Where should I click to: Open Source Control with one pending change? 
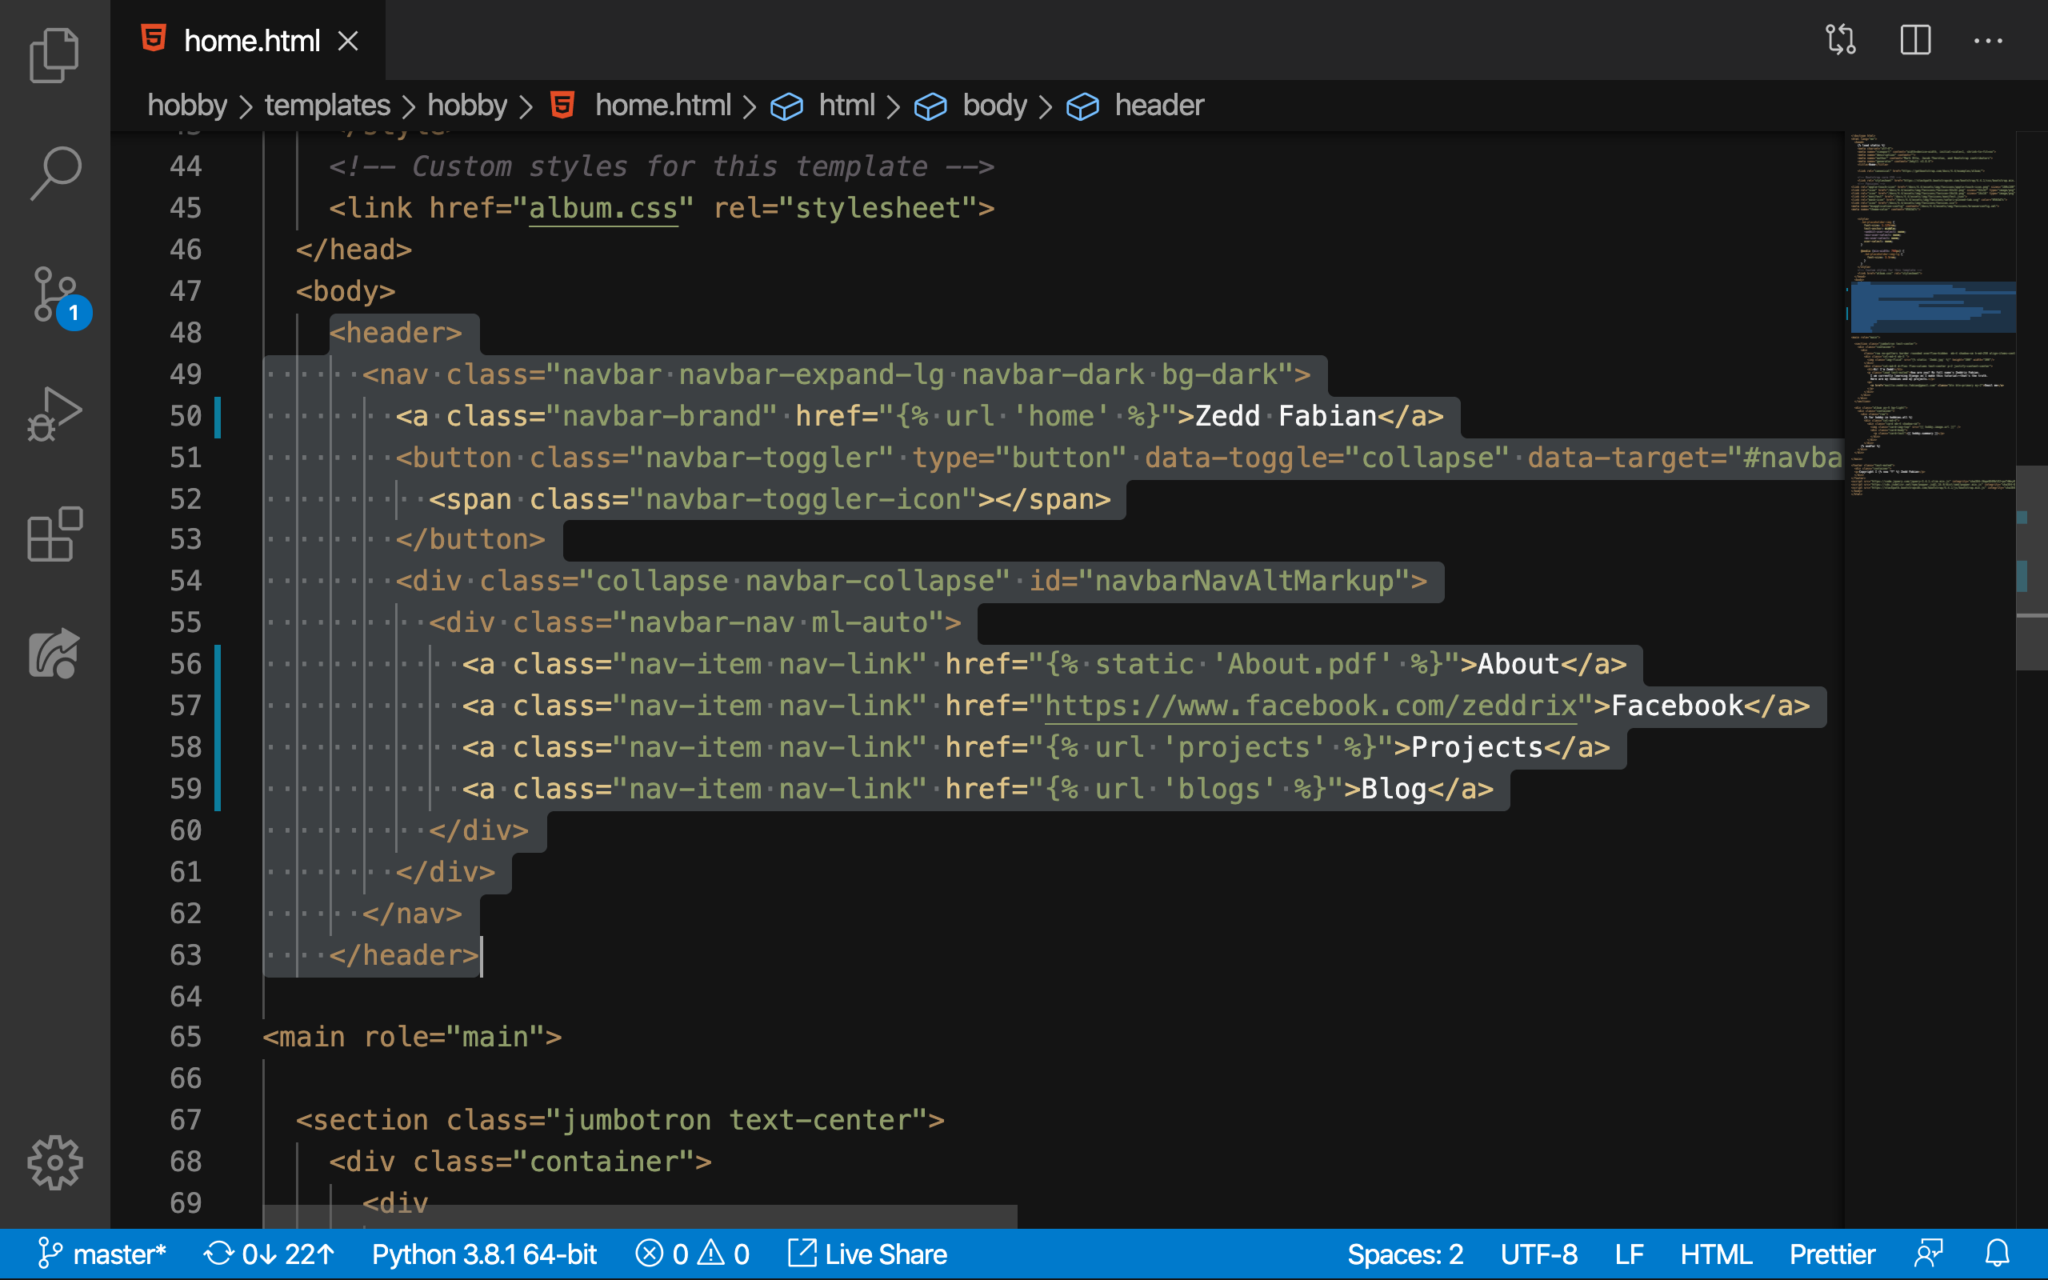pos(58,296)
